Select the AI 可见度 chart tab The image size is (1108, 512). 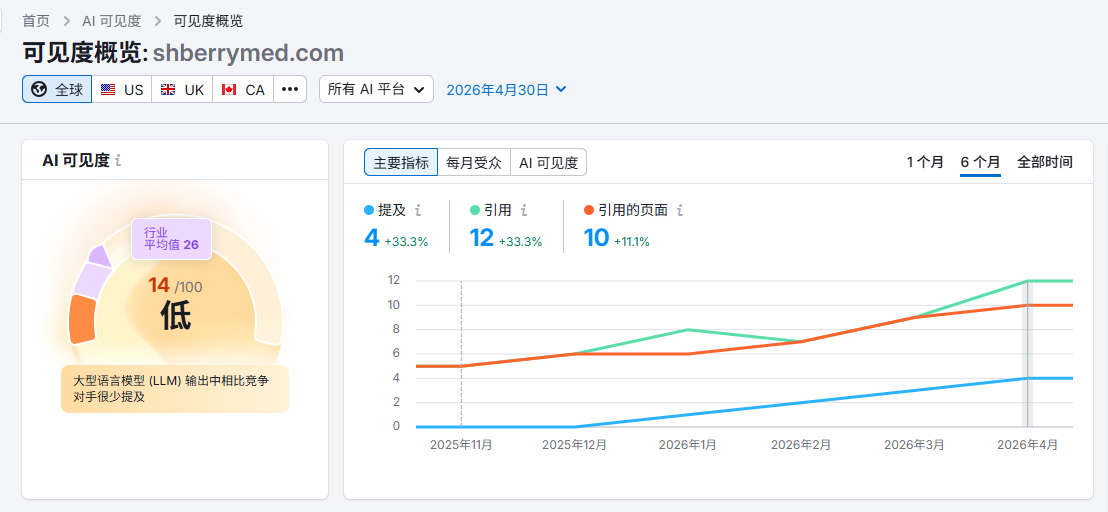548,162
